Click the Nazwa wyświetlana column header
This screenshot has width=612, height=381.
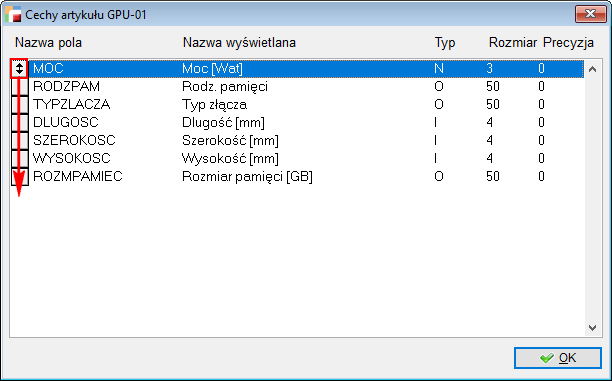tap(239, 43)
